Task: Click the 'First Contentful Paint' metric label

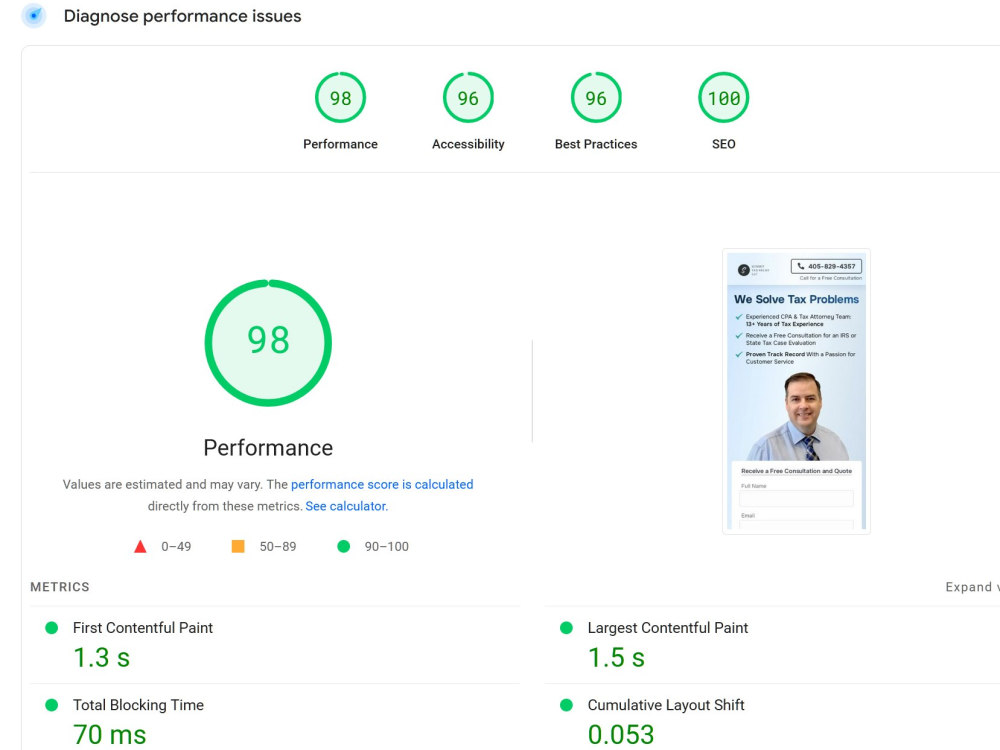Action: (x=143, y=628)
